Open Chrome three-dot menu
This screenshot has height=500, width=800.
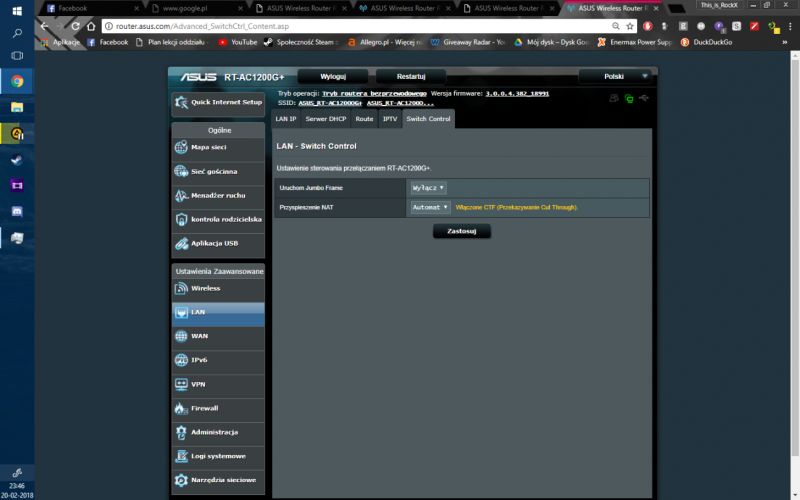point(790,26)
